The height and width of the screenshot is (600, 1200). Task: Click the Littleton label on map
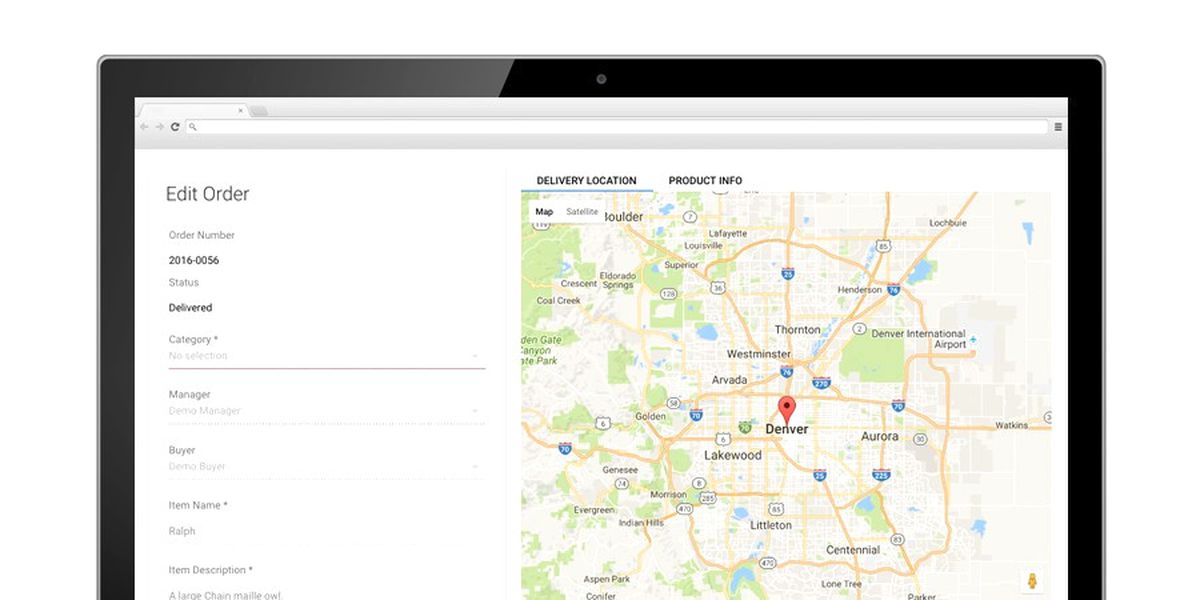(x=771, y=525)
